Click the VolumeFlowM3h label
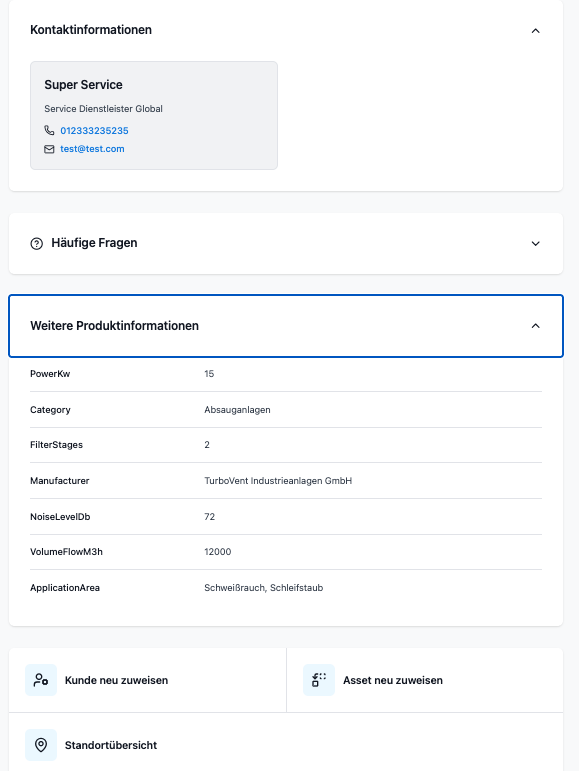The height and width of the screenshot is (771, 579). (66, 552)
